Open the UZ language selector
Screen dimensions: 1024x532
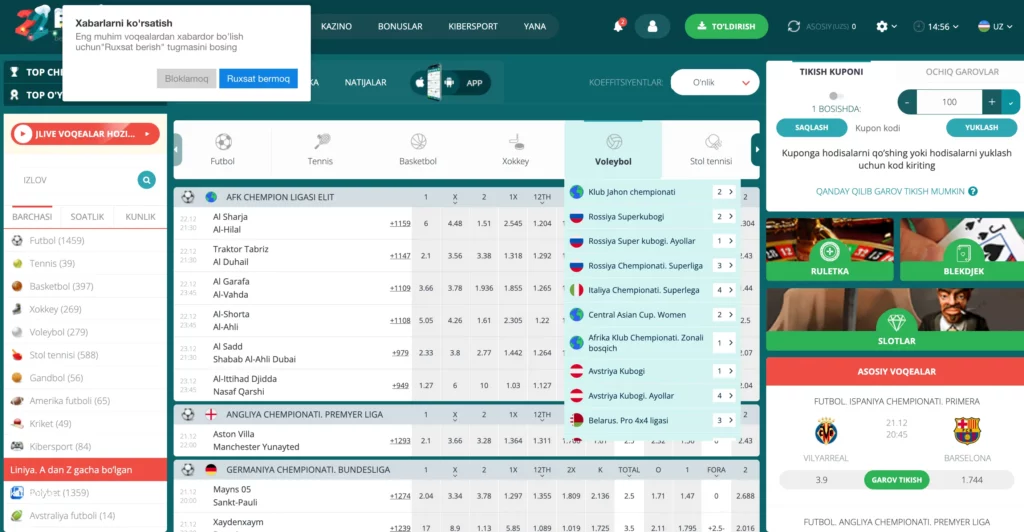pyautogui.click(x=995, y=26)
